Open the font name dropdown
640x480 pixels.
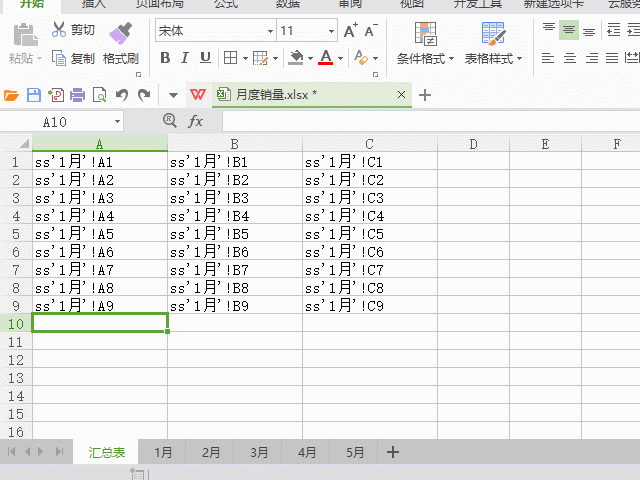pos(270,31)
